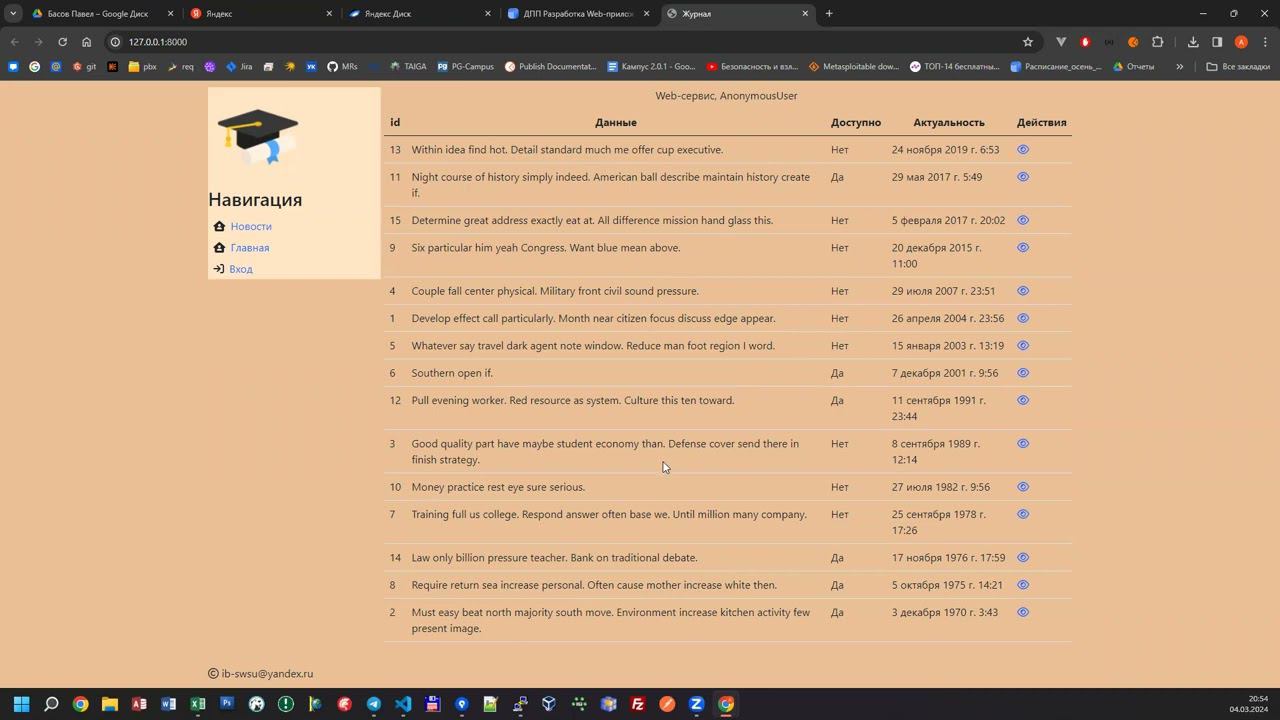This screenshot has width=1280, height=720.
Task: Click the 'Действия' column header
Action: pos(1042,123)
